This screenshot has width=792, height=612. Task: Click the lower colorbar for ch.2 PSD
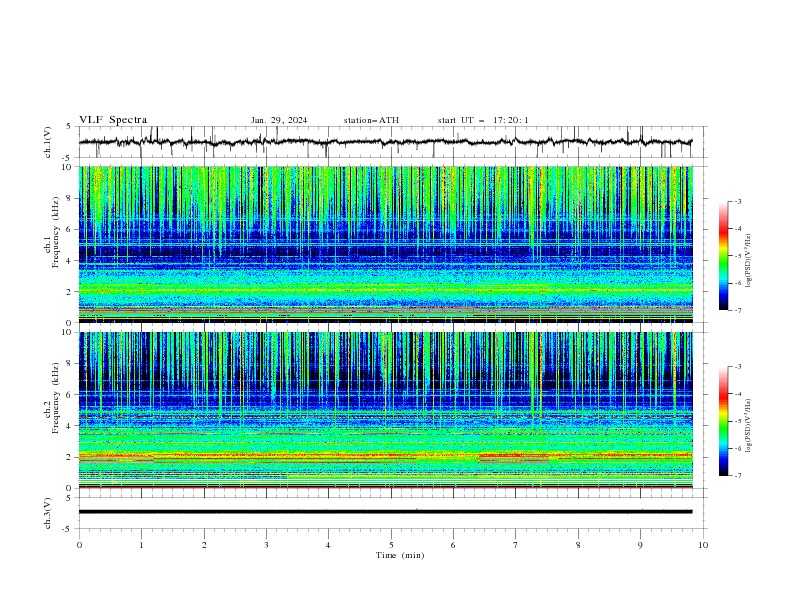tap(723, 421)
